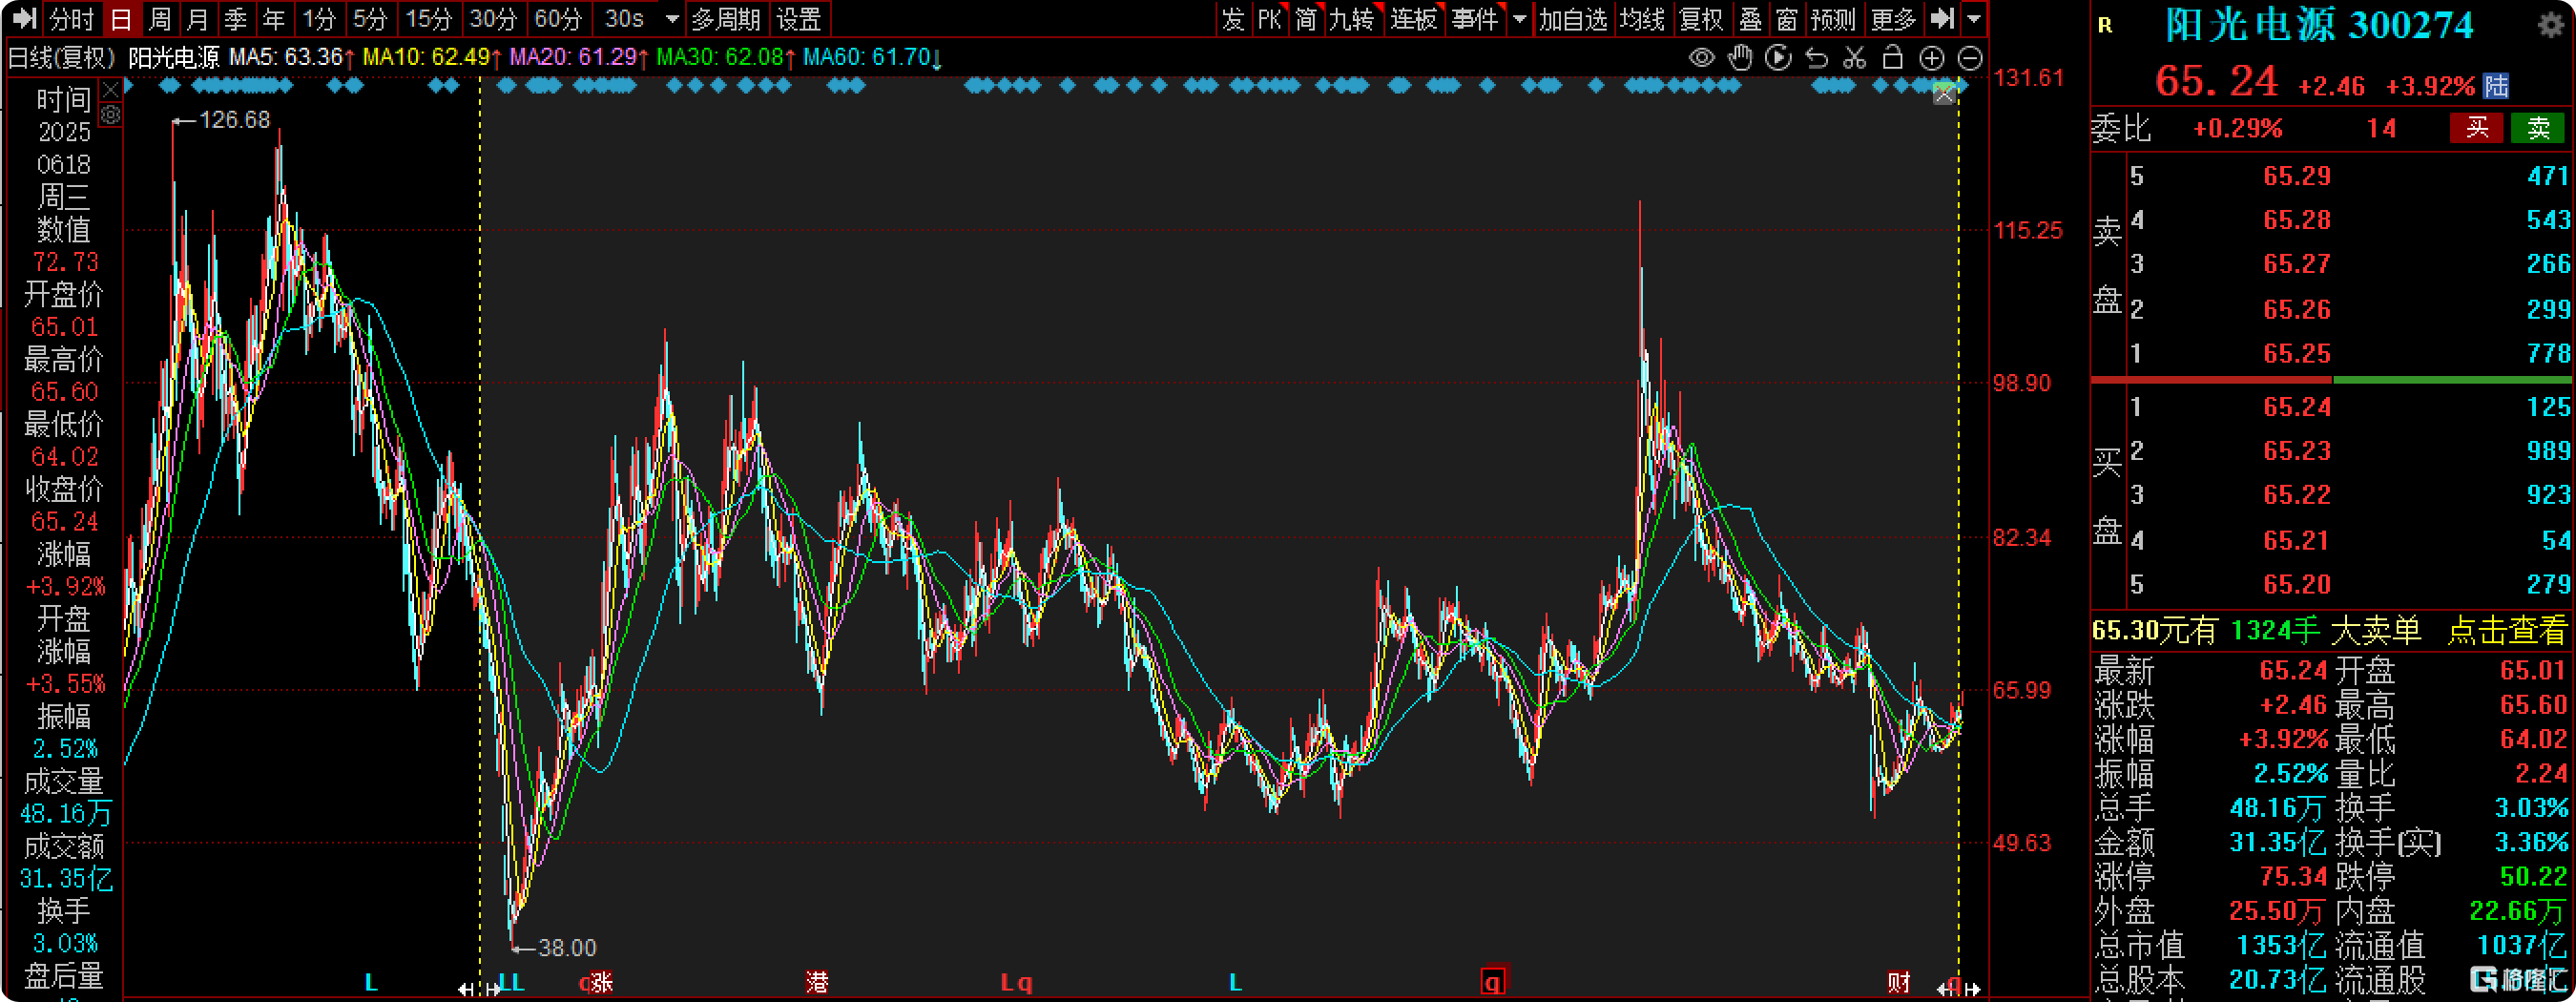Open the 连板 tool
The width and height of the screenshot is (2576, 1002).
1413,19
